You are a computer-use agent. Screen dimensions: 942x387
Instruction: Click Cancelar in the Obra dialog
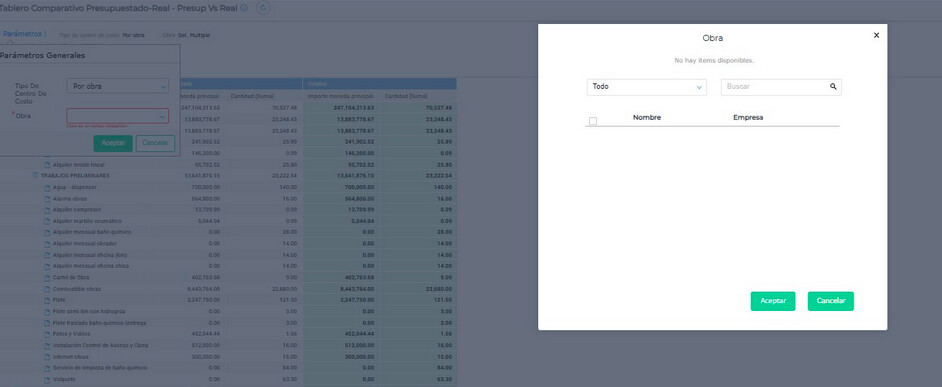830,301
